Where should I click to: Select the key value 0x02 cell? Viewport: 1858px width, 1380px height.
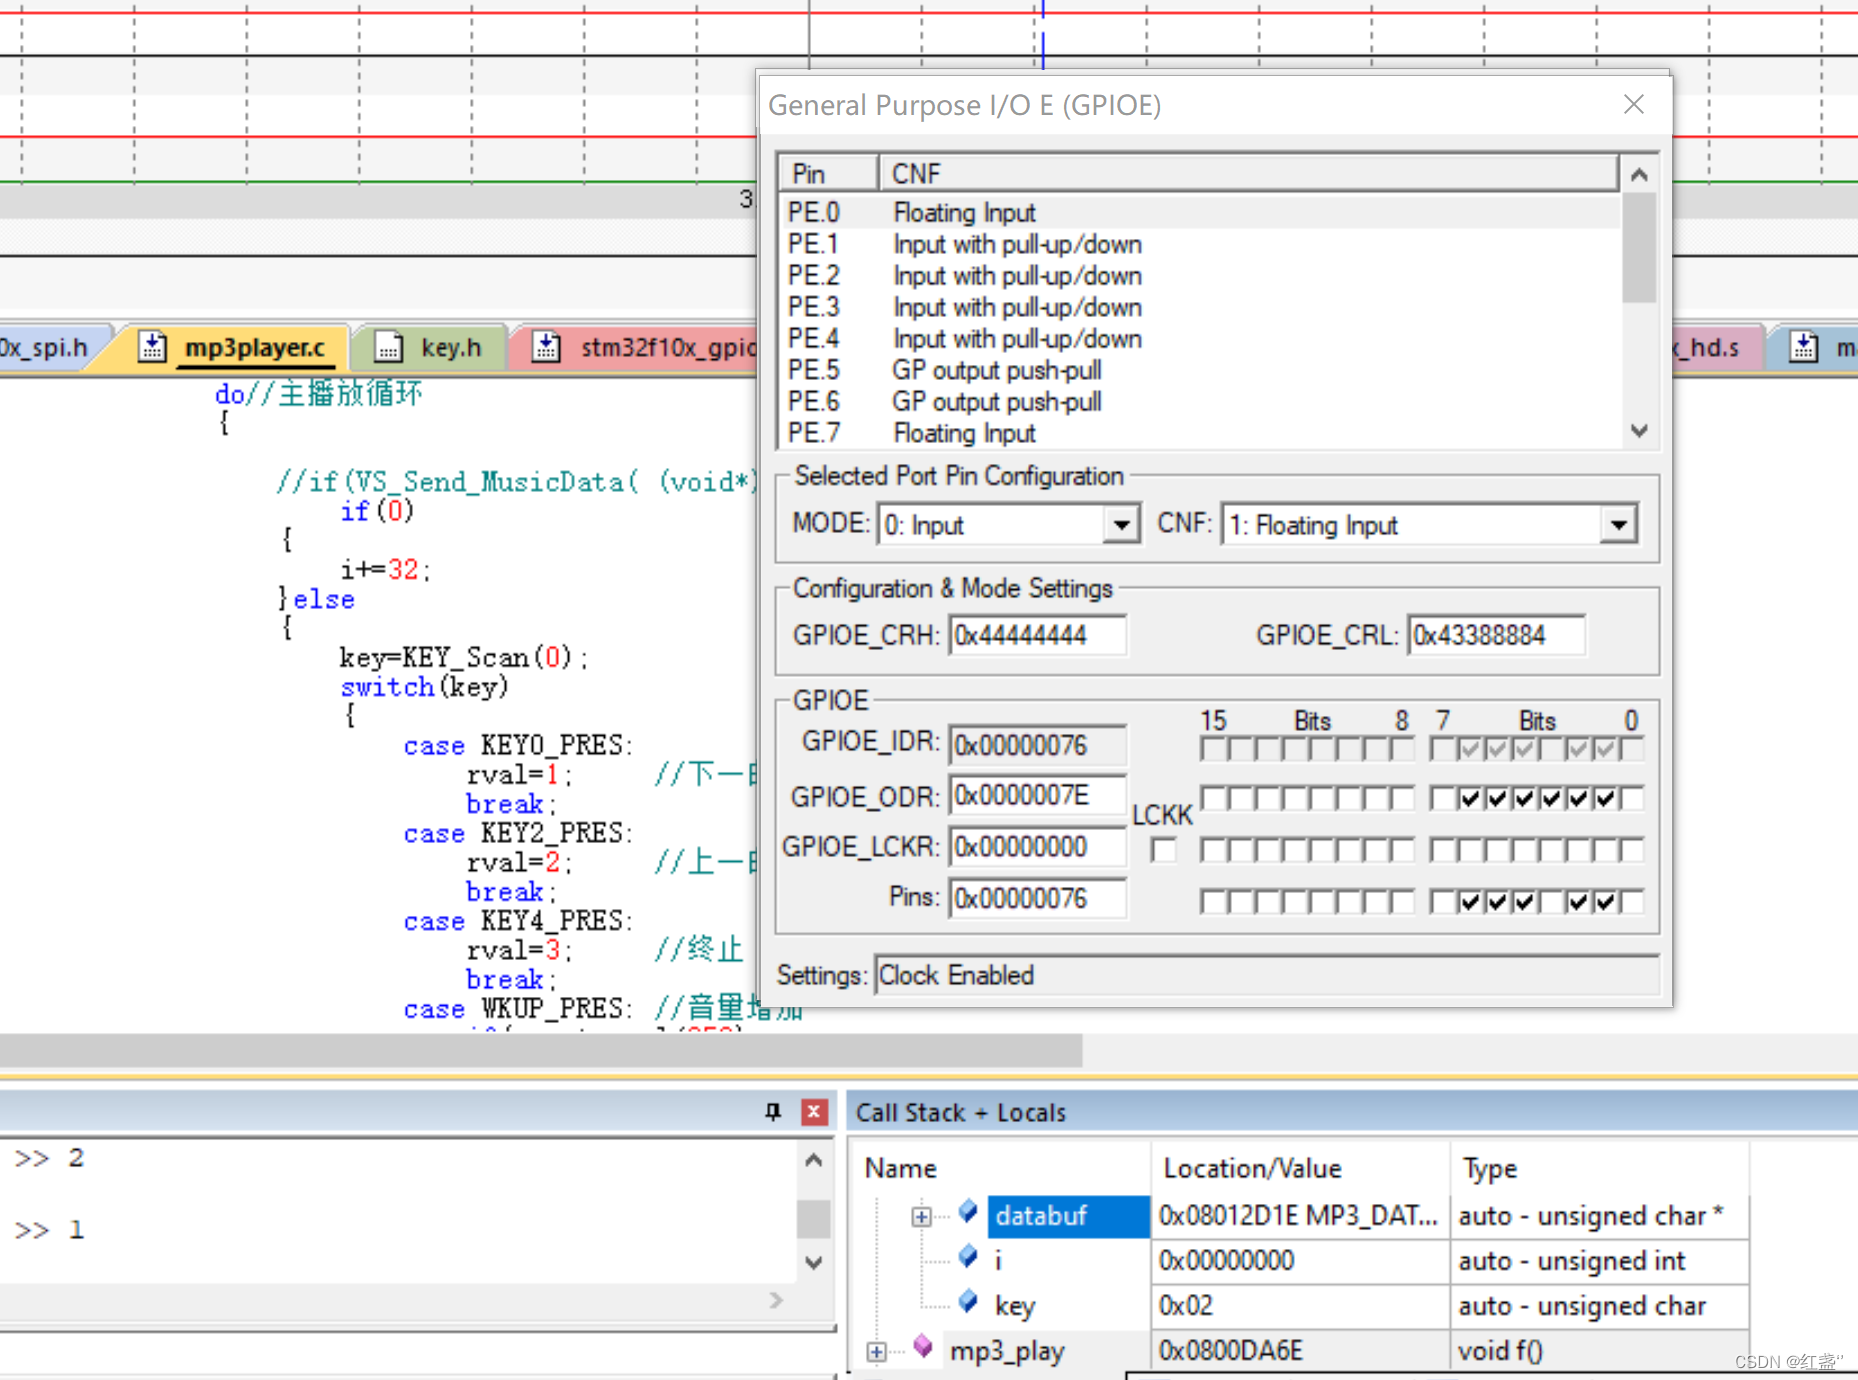click(1300, 1306)
